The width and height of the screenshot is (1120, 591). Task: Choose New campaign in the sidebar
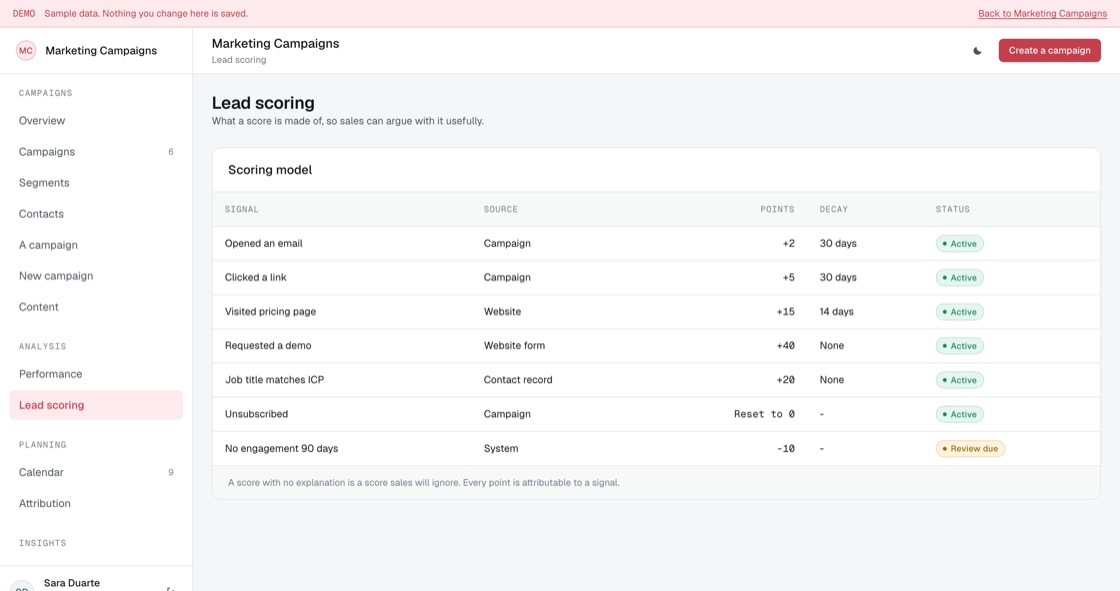pyautogui.click(x=96, y=276)
